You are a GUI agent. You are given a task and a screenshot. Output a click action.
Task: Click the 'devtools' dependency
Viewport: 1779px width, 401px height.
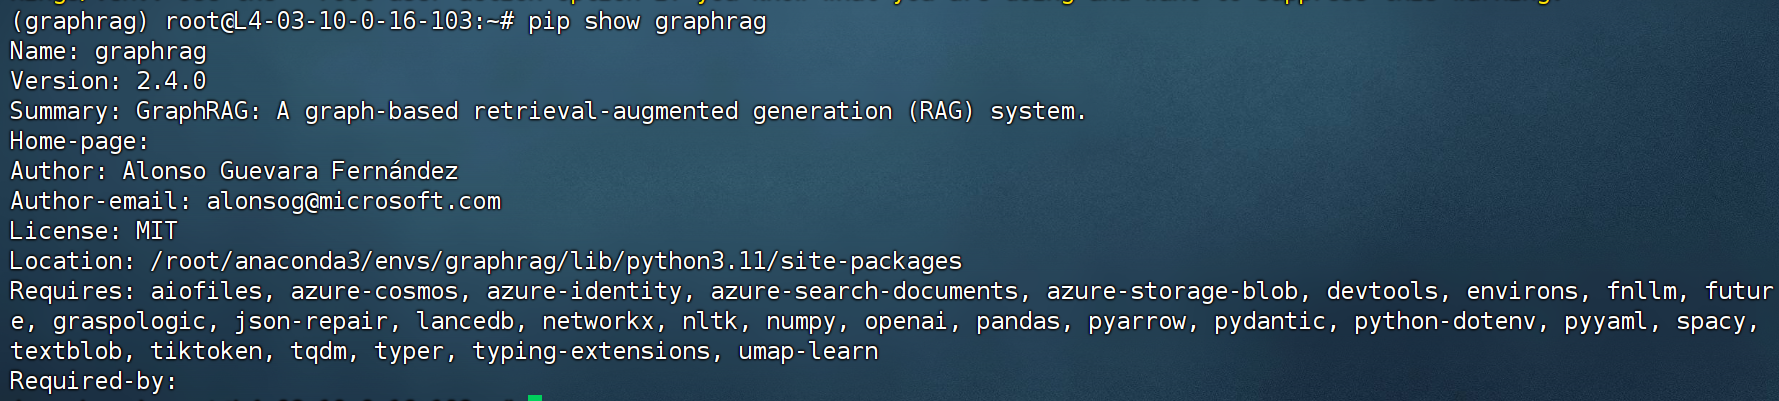point(1382,291)
